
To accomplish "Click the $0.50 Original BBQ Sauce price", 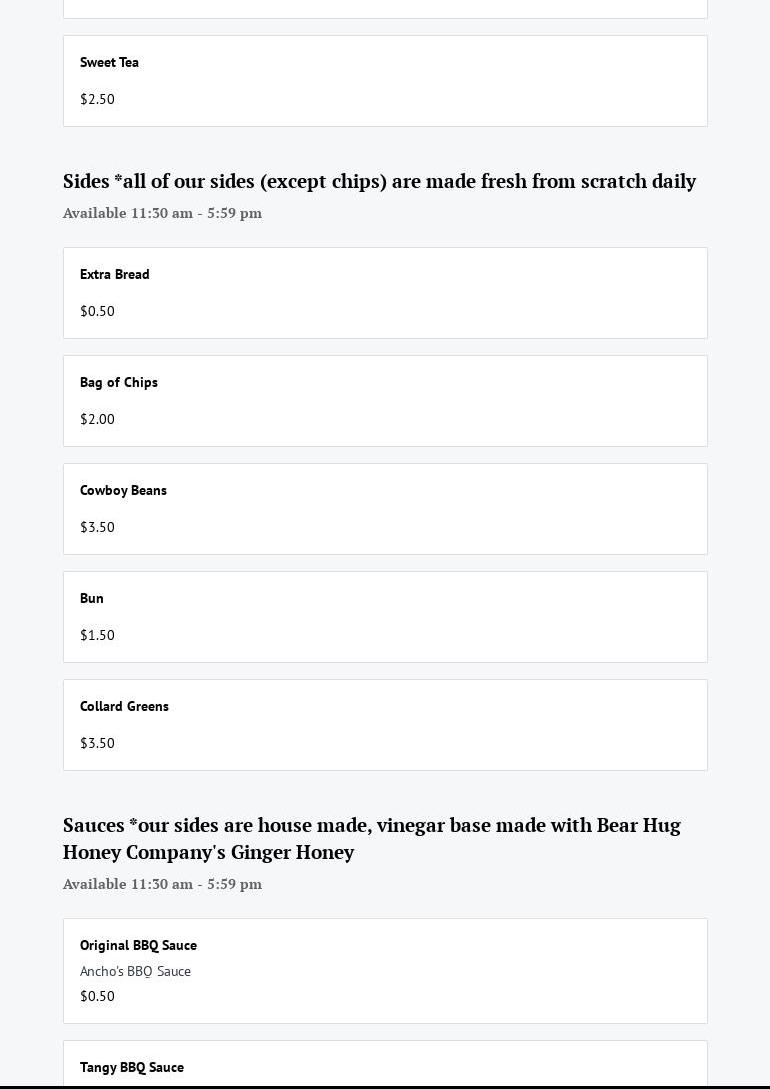I will [x=97, y=996].
